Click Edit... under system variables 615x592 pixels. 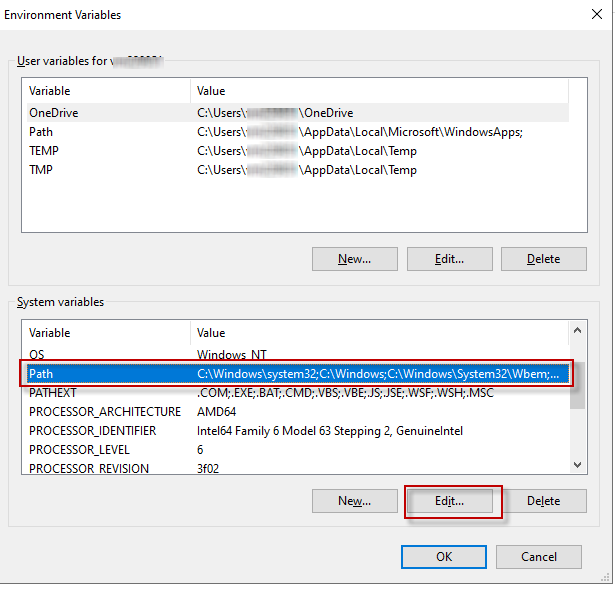449,501
